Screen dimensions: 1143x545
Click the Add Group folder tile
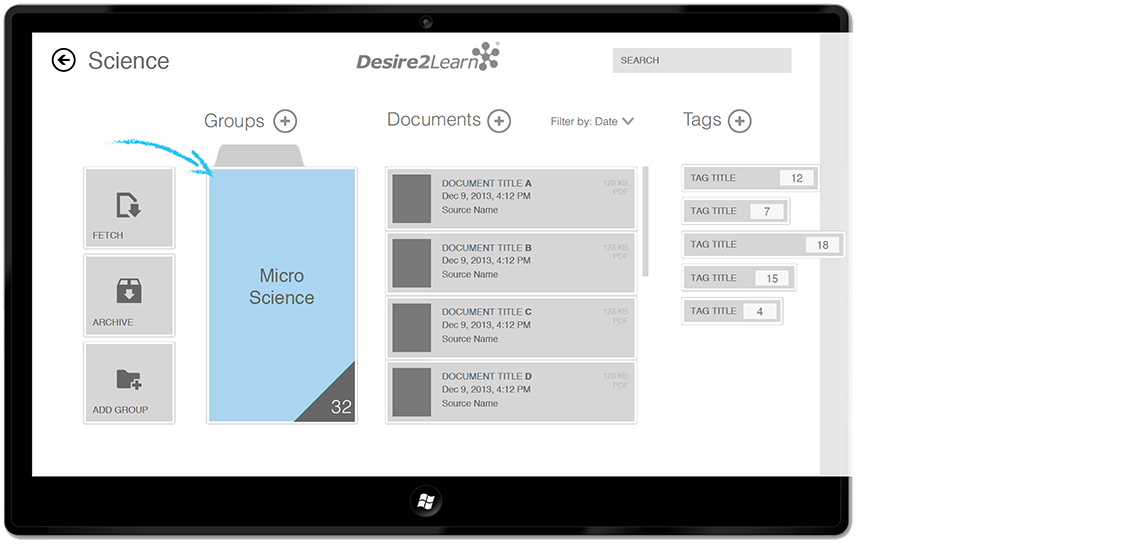click(x=129, y=383)
